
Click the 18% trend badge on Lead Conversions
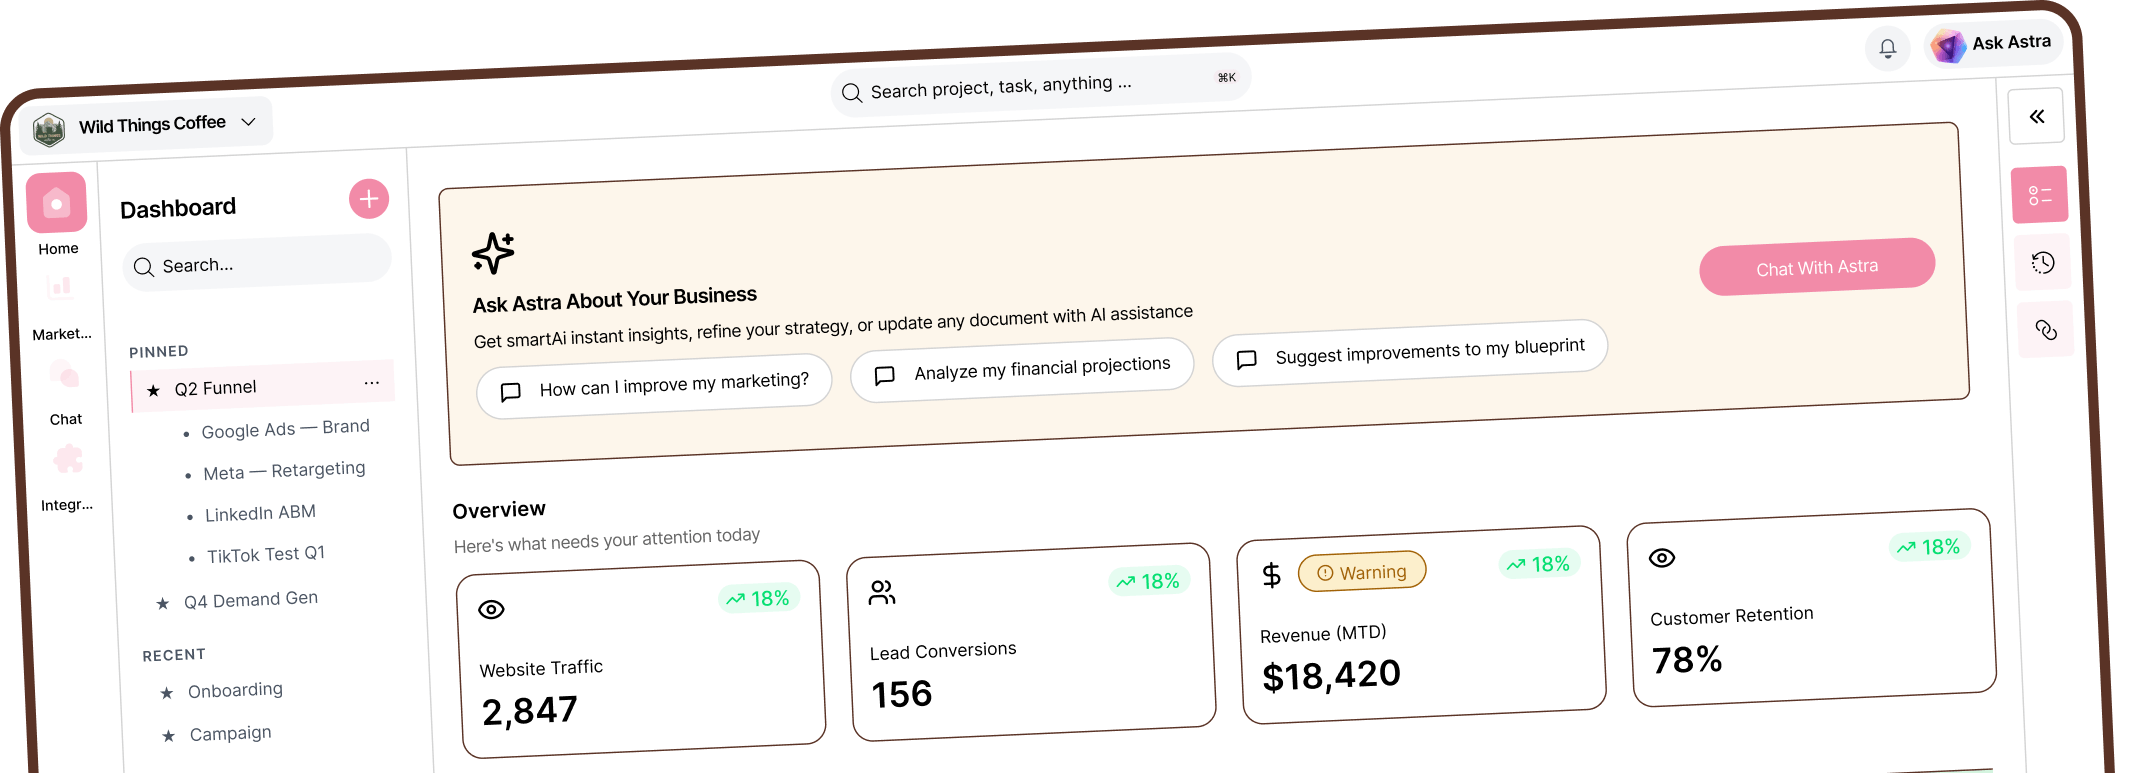click(x=1149, y=581)
